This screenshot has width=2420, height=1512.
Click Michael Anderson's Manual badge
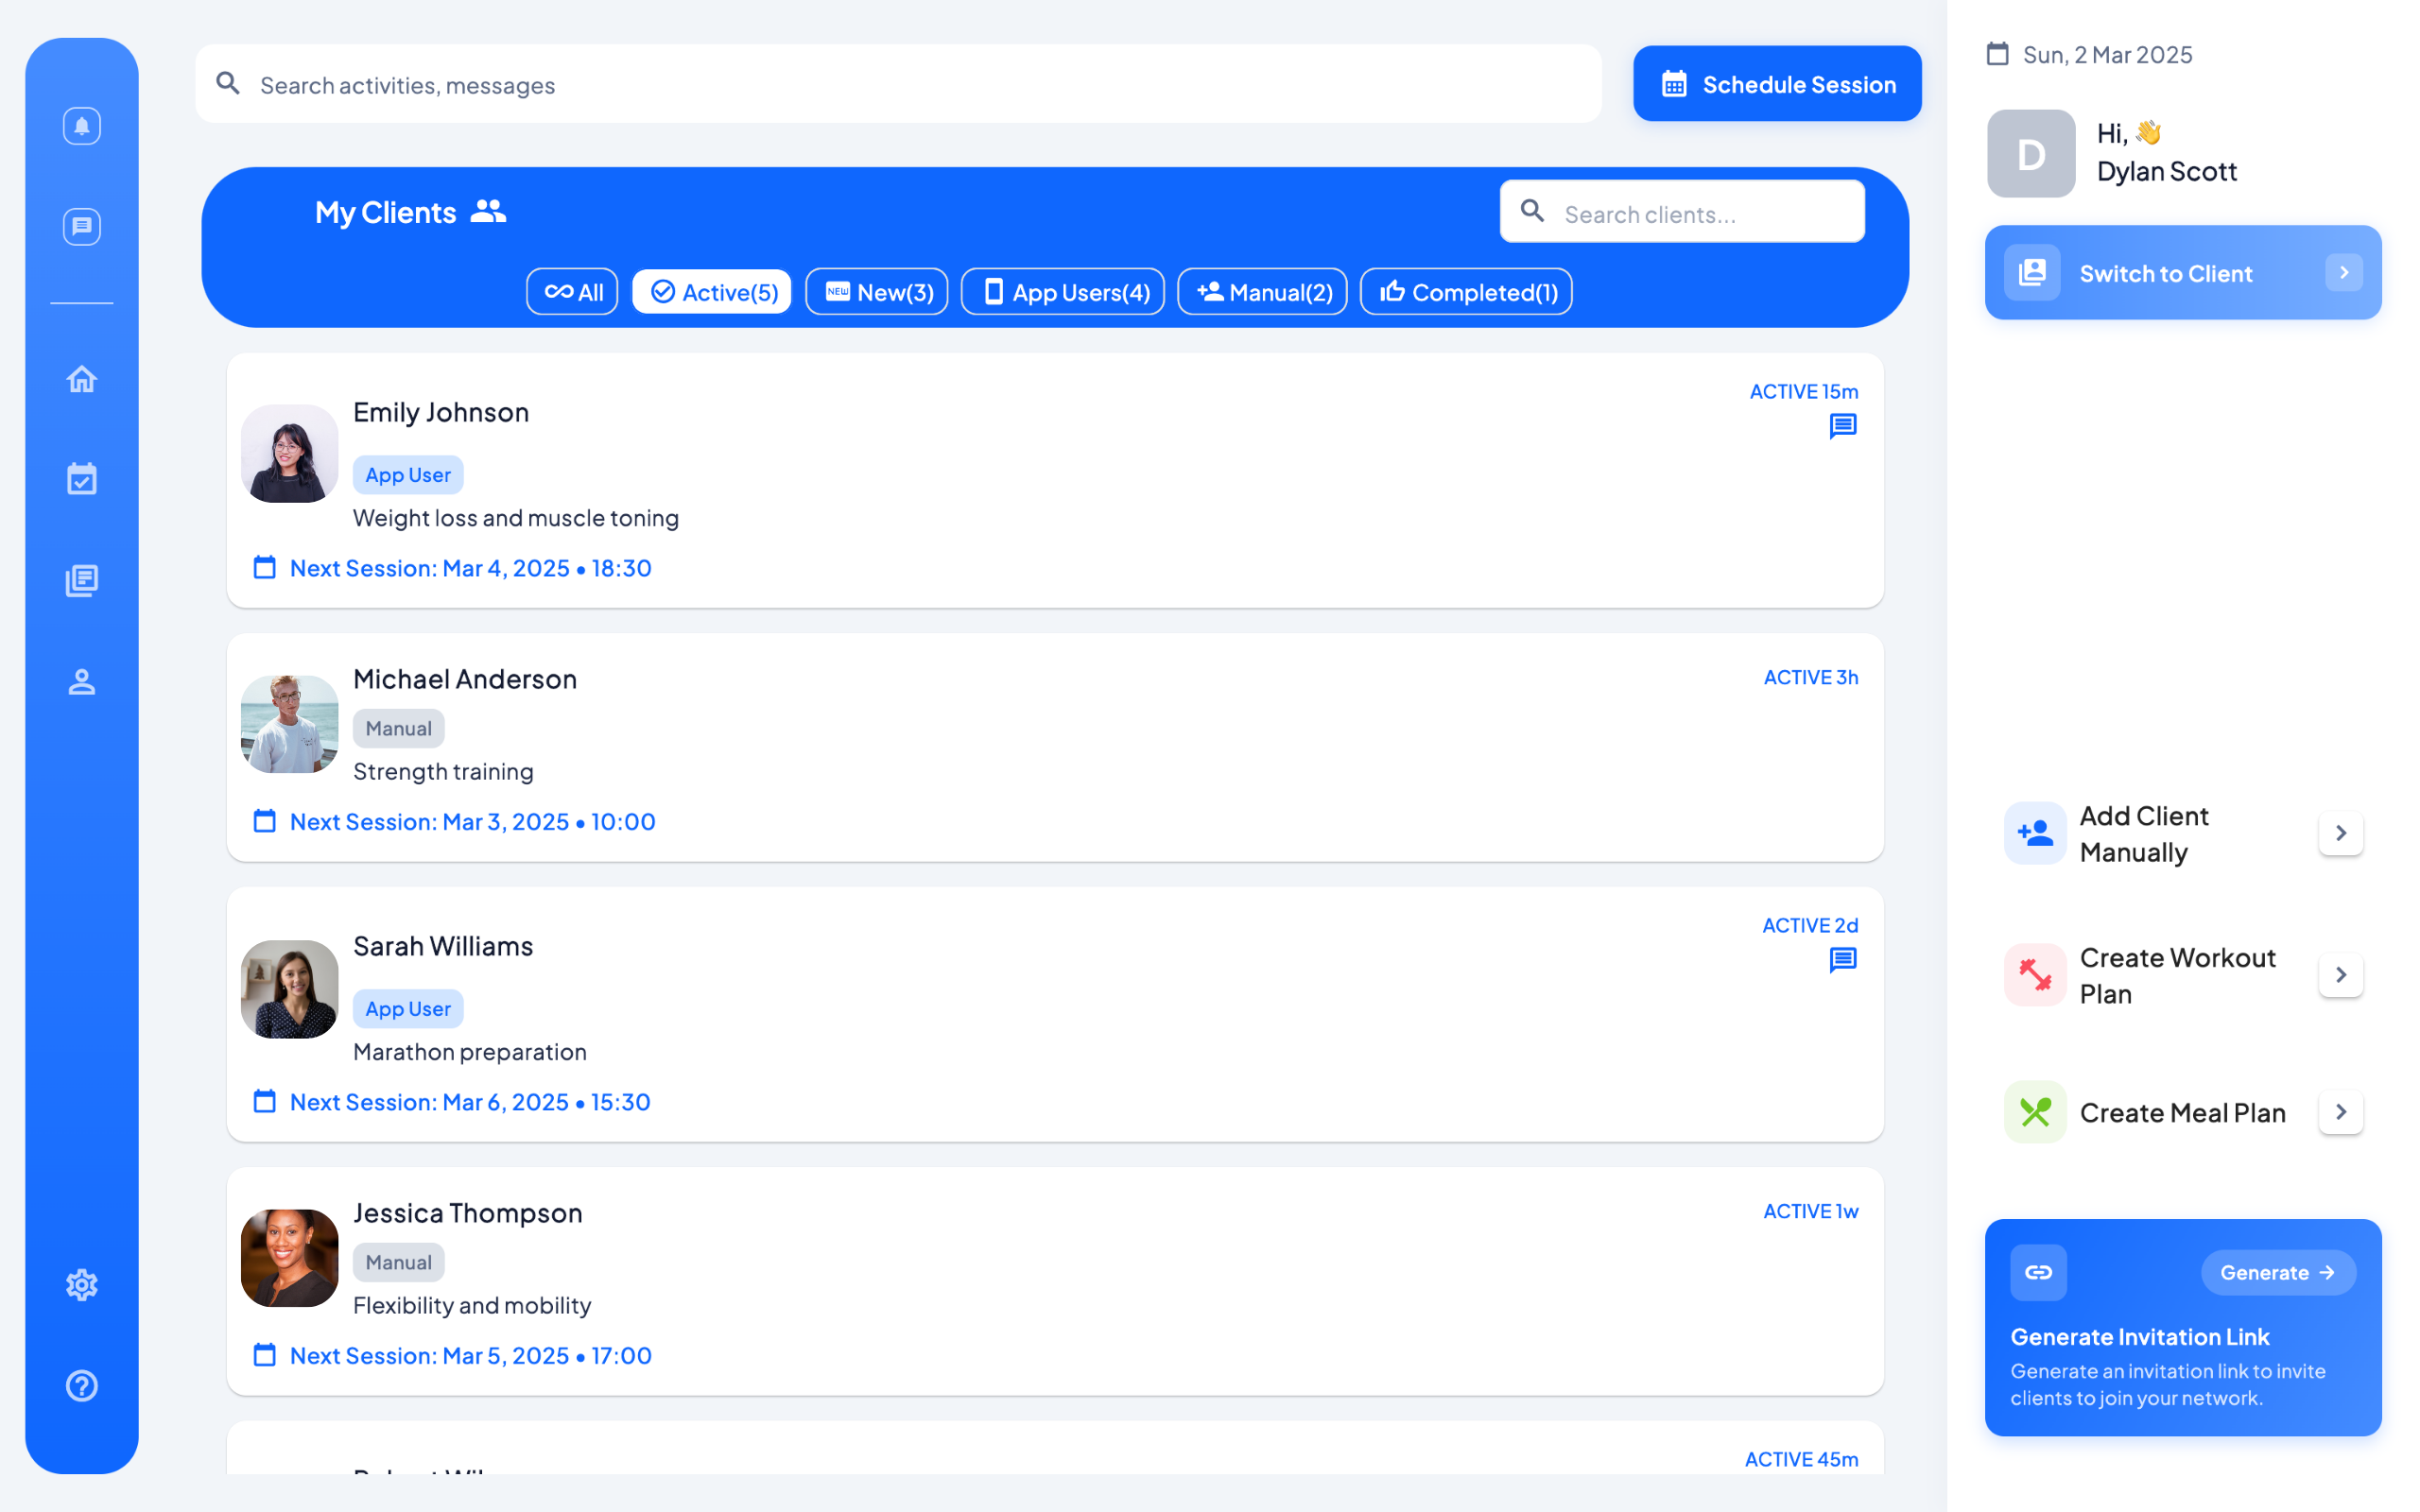398,729
